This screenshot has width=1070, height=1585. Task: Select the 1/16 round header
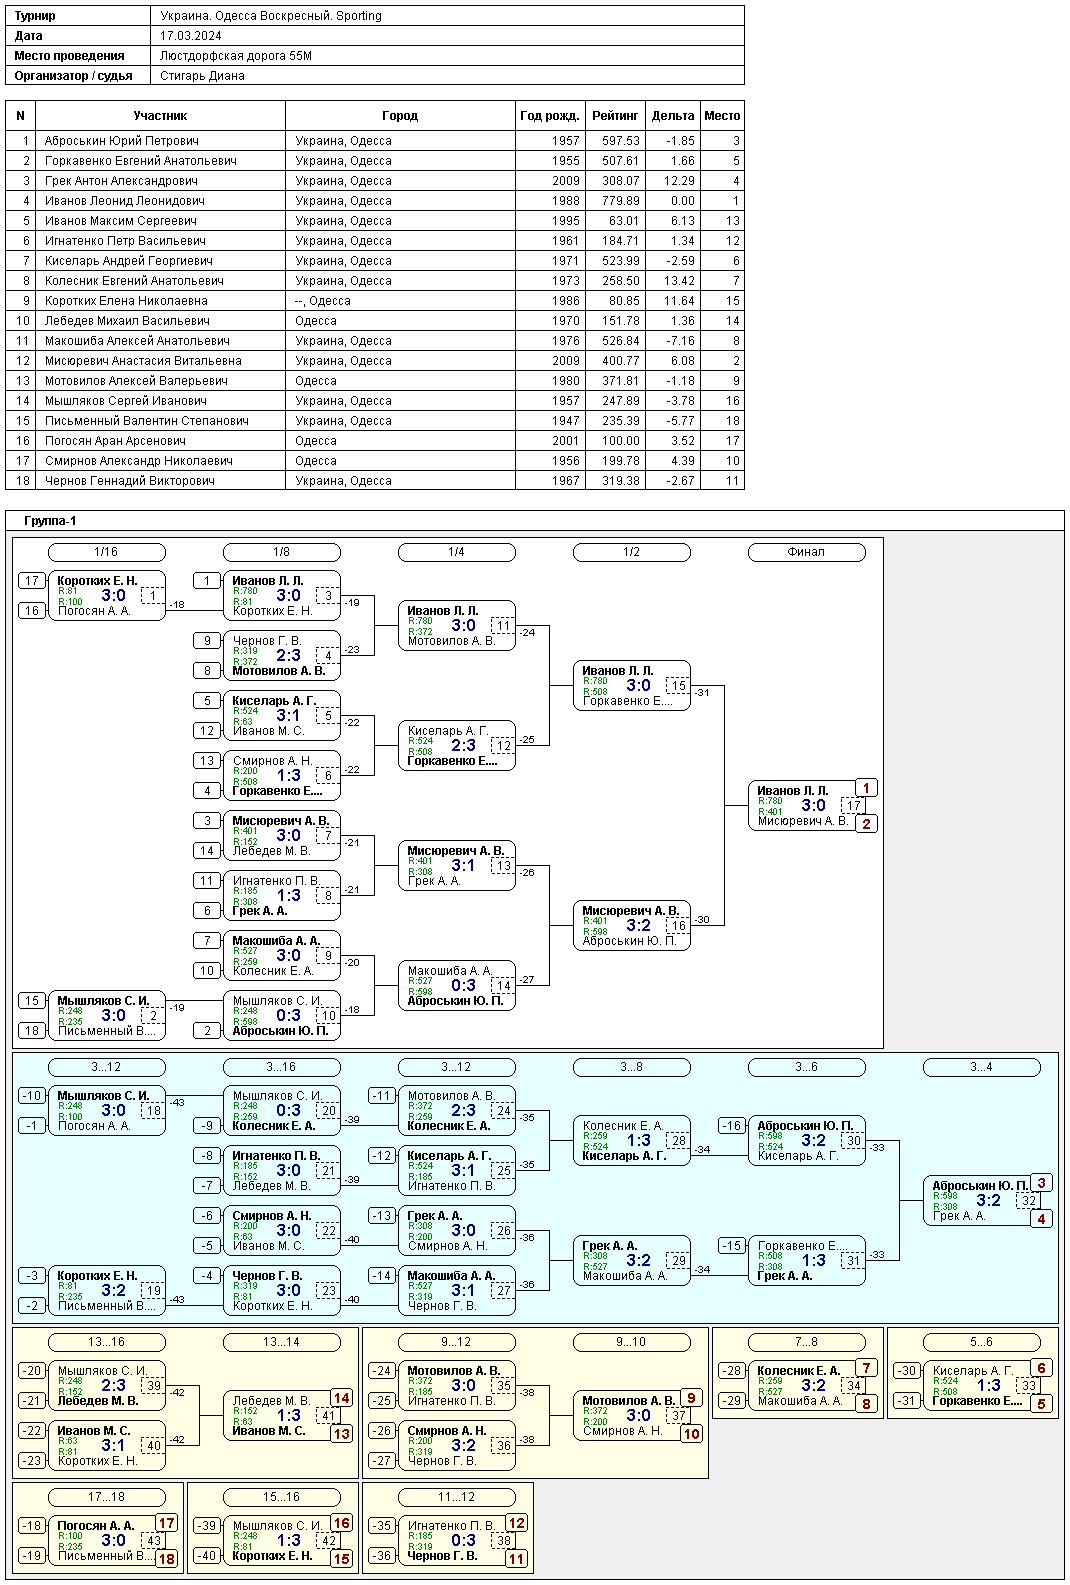[106, 552]
